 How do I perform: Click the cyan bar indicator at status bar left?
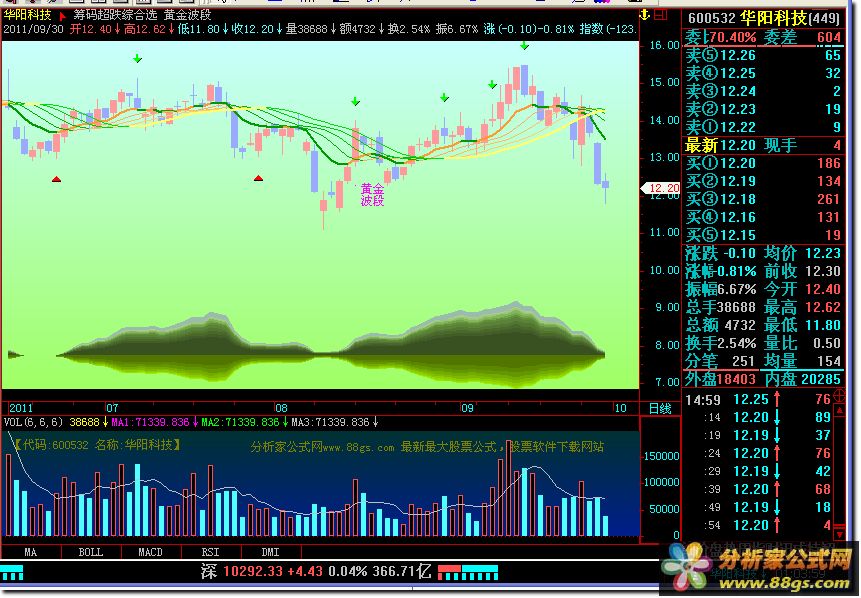pyautogui.click(x=12, y=573)
